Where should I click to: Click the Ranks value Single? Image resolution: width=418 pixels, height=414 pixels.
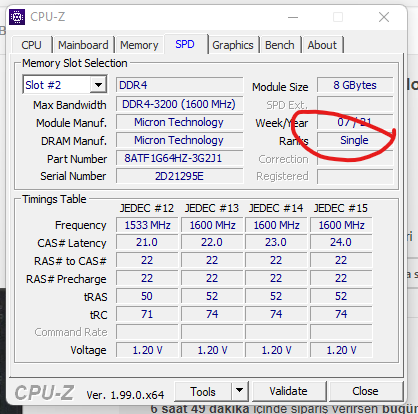click(355, 140)
